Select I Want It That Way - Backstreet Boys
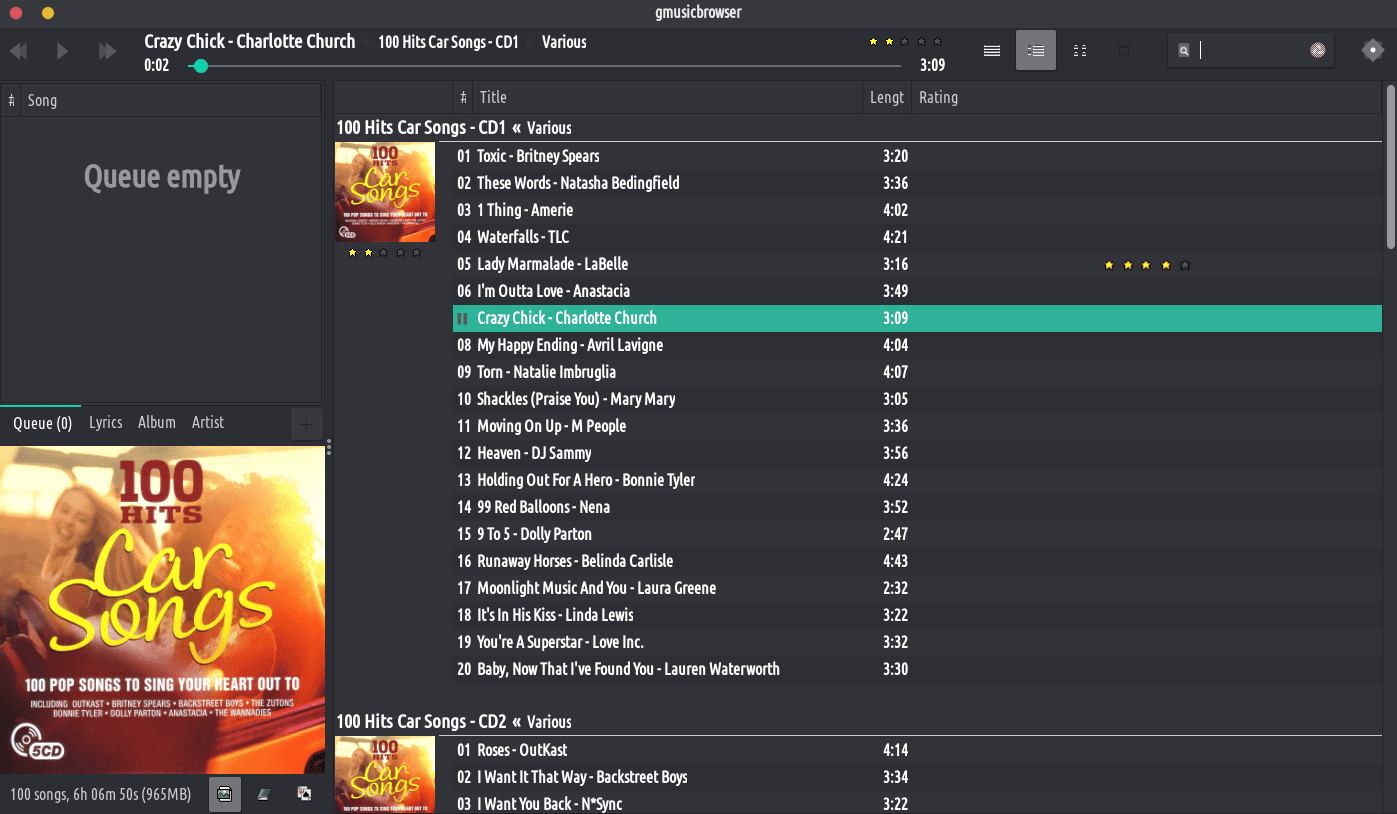 [x=917, y=777]
